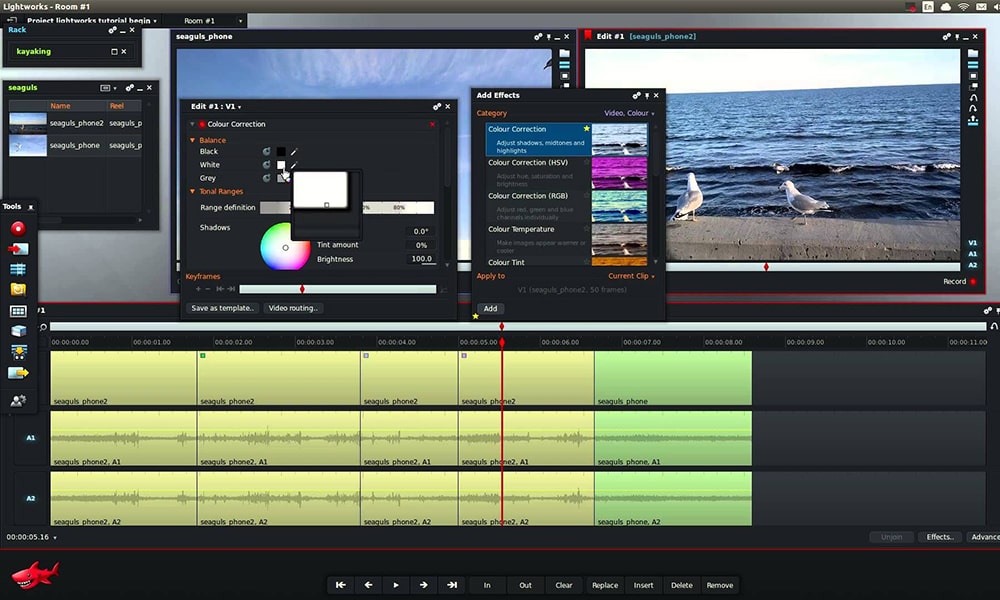Screen dimensions: 1000x600
Task: Click the folder icon in Edit #1 viewer sidebar
Action: [x=973, y=54]
